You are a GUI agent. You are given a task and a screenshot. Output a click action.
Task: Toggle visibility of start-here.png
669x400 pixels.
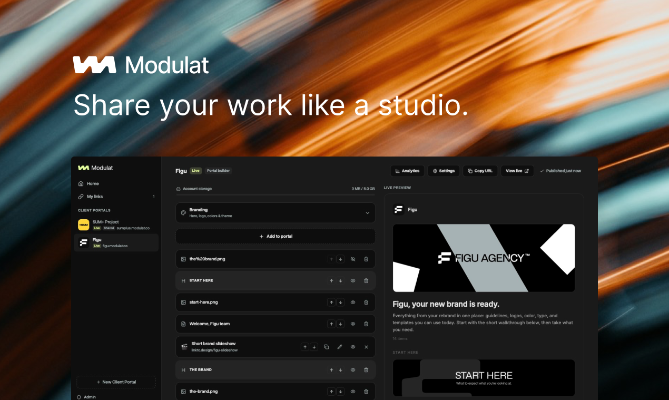[x=353, y=302]
